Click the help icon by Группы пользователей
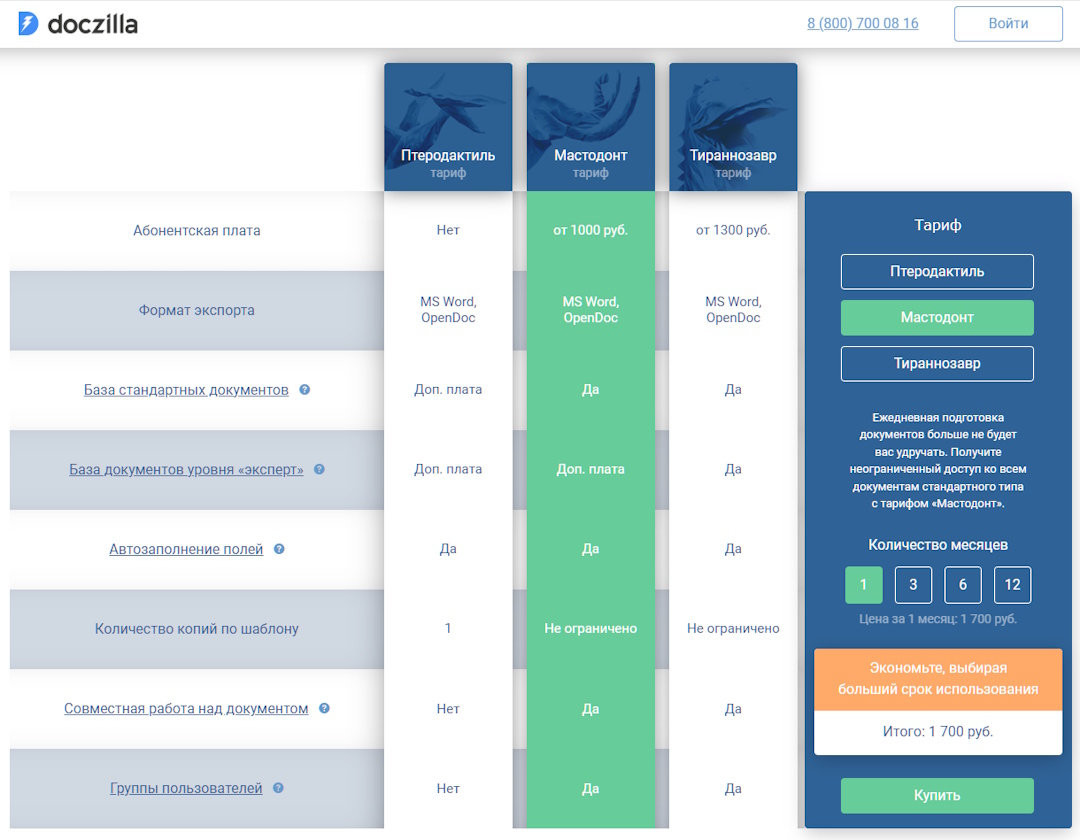The image size is (1080, 840). pyautogui.click(x=278, y=788)
